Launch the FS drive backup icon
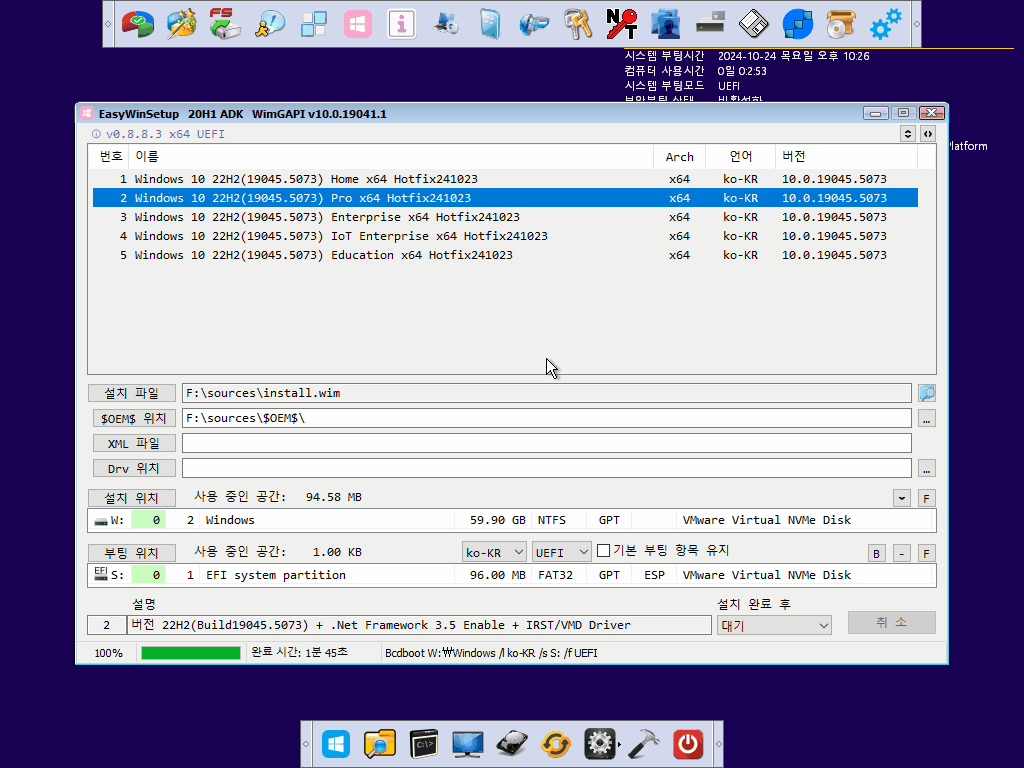The width and height of the screenshot is (1024, 768). click(x=225, y=24)
